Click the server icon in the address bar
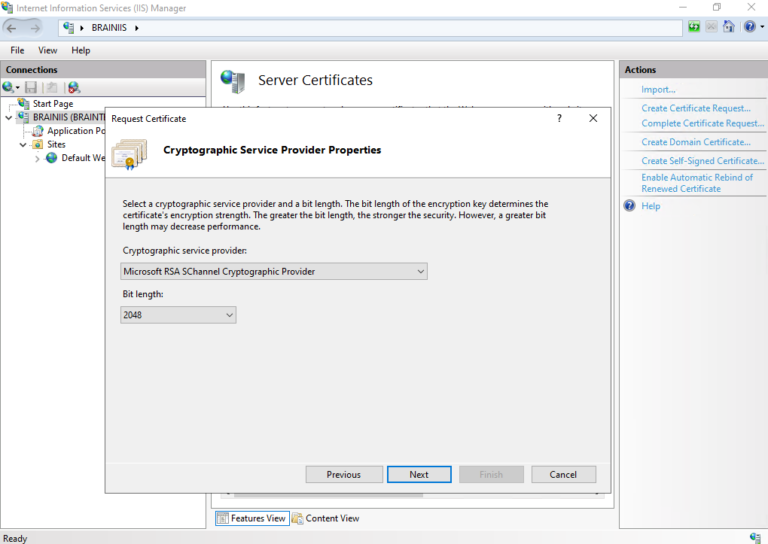 point(69,28)
